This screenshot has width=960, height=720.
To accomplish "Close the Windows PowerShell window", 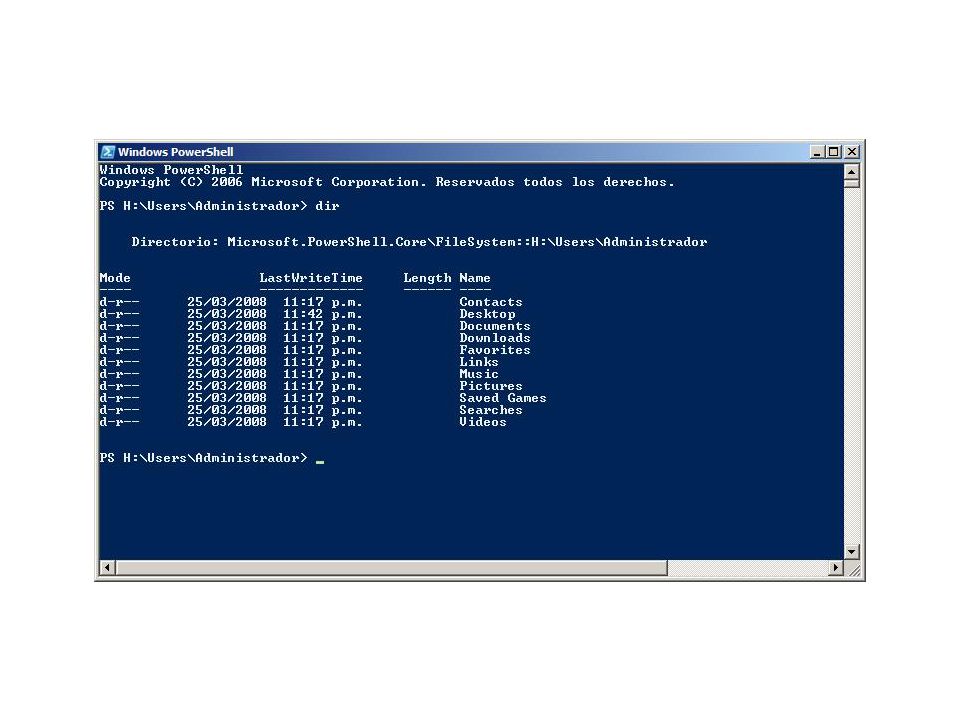I will [852, 152].
